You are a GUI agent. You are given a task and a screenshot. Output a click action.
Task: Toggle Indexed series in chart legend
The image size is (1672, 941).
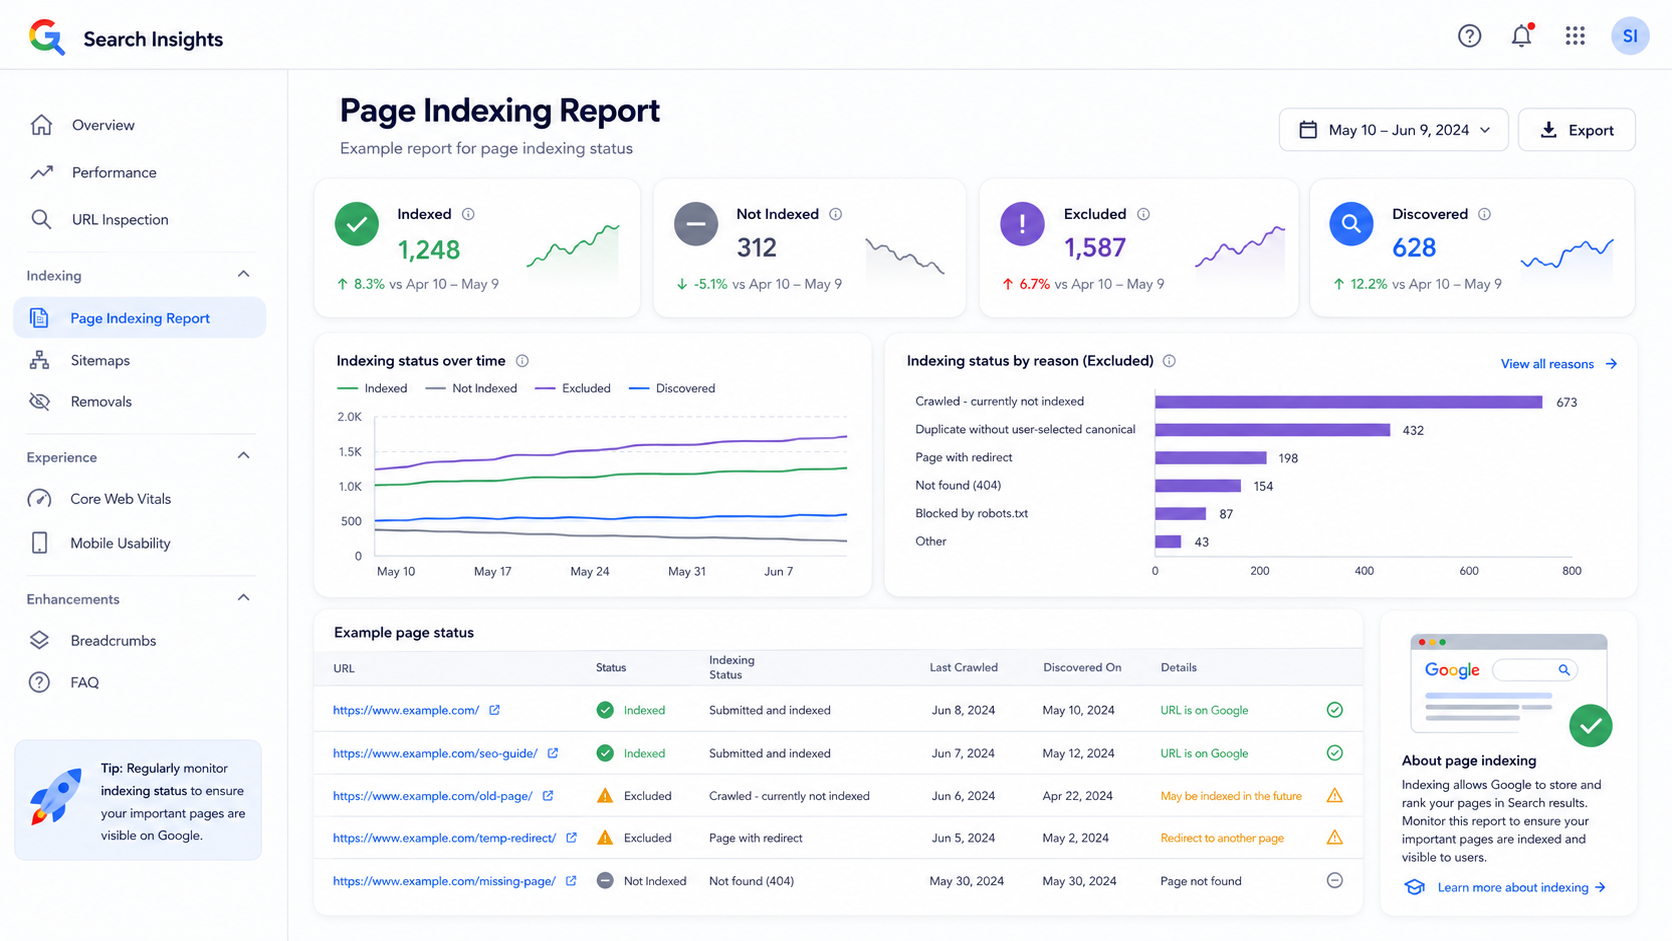372,388
